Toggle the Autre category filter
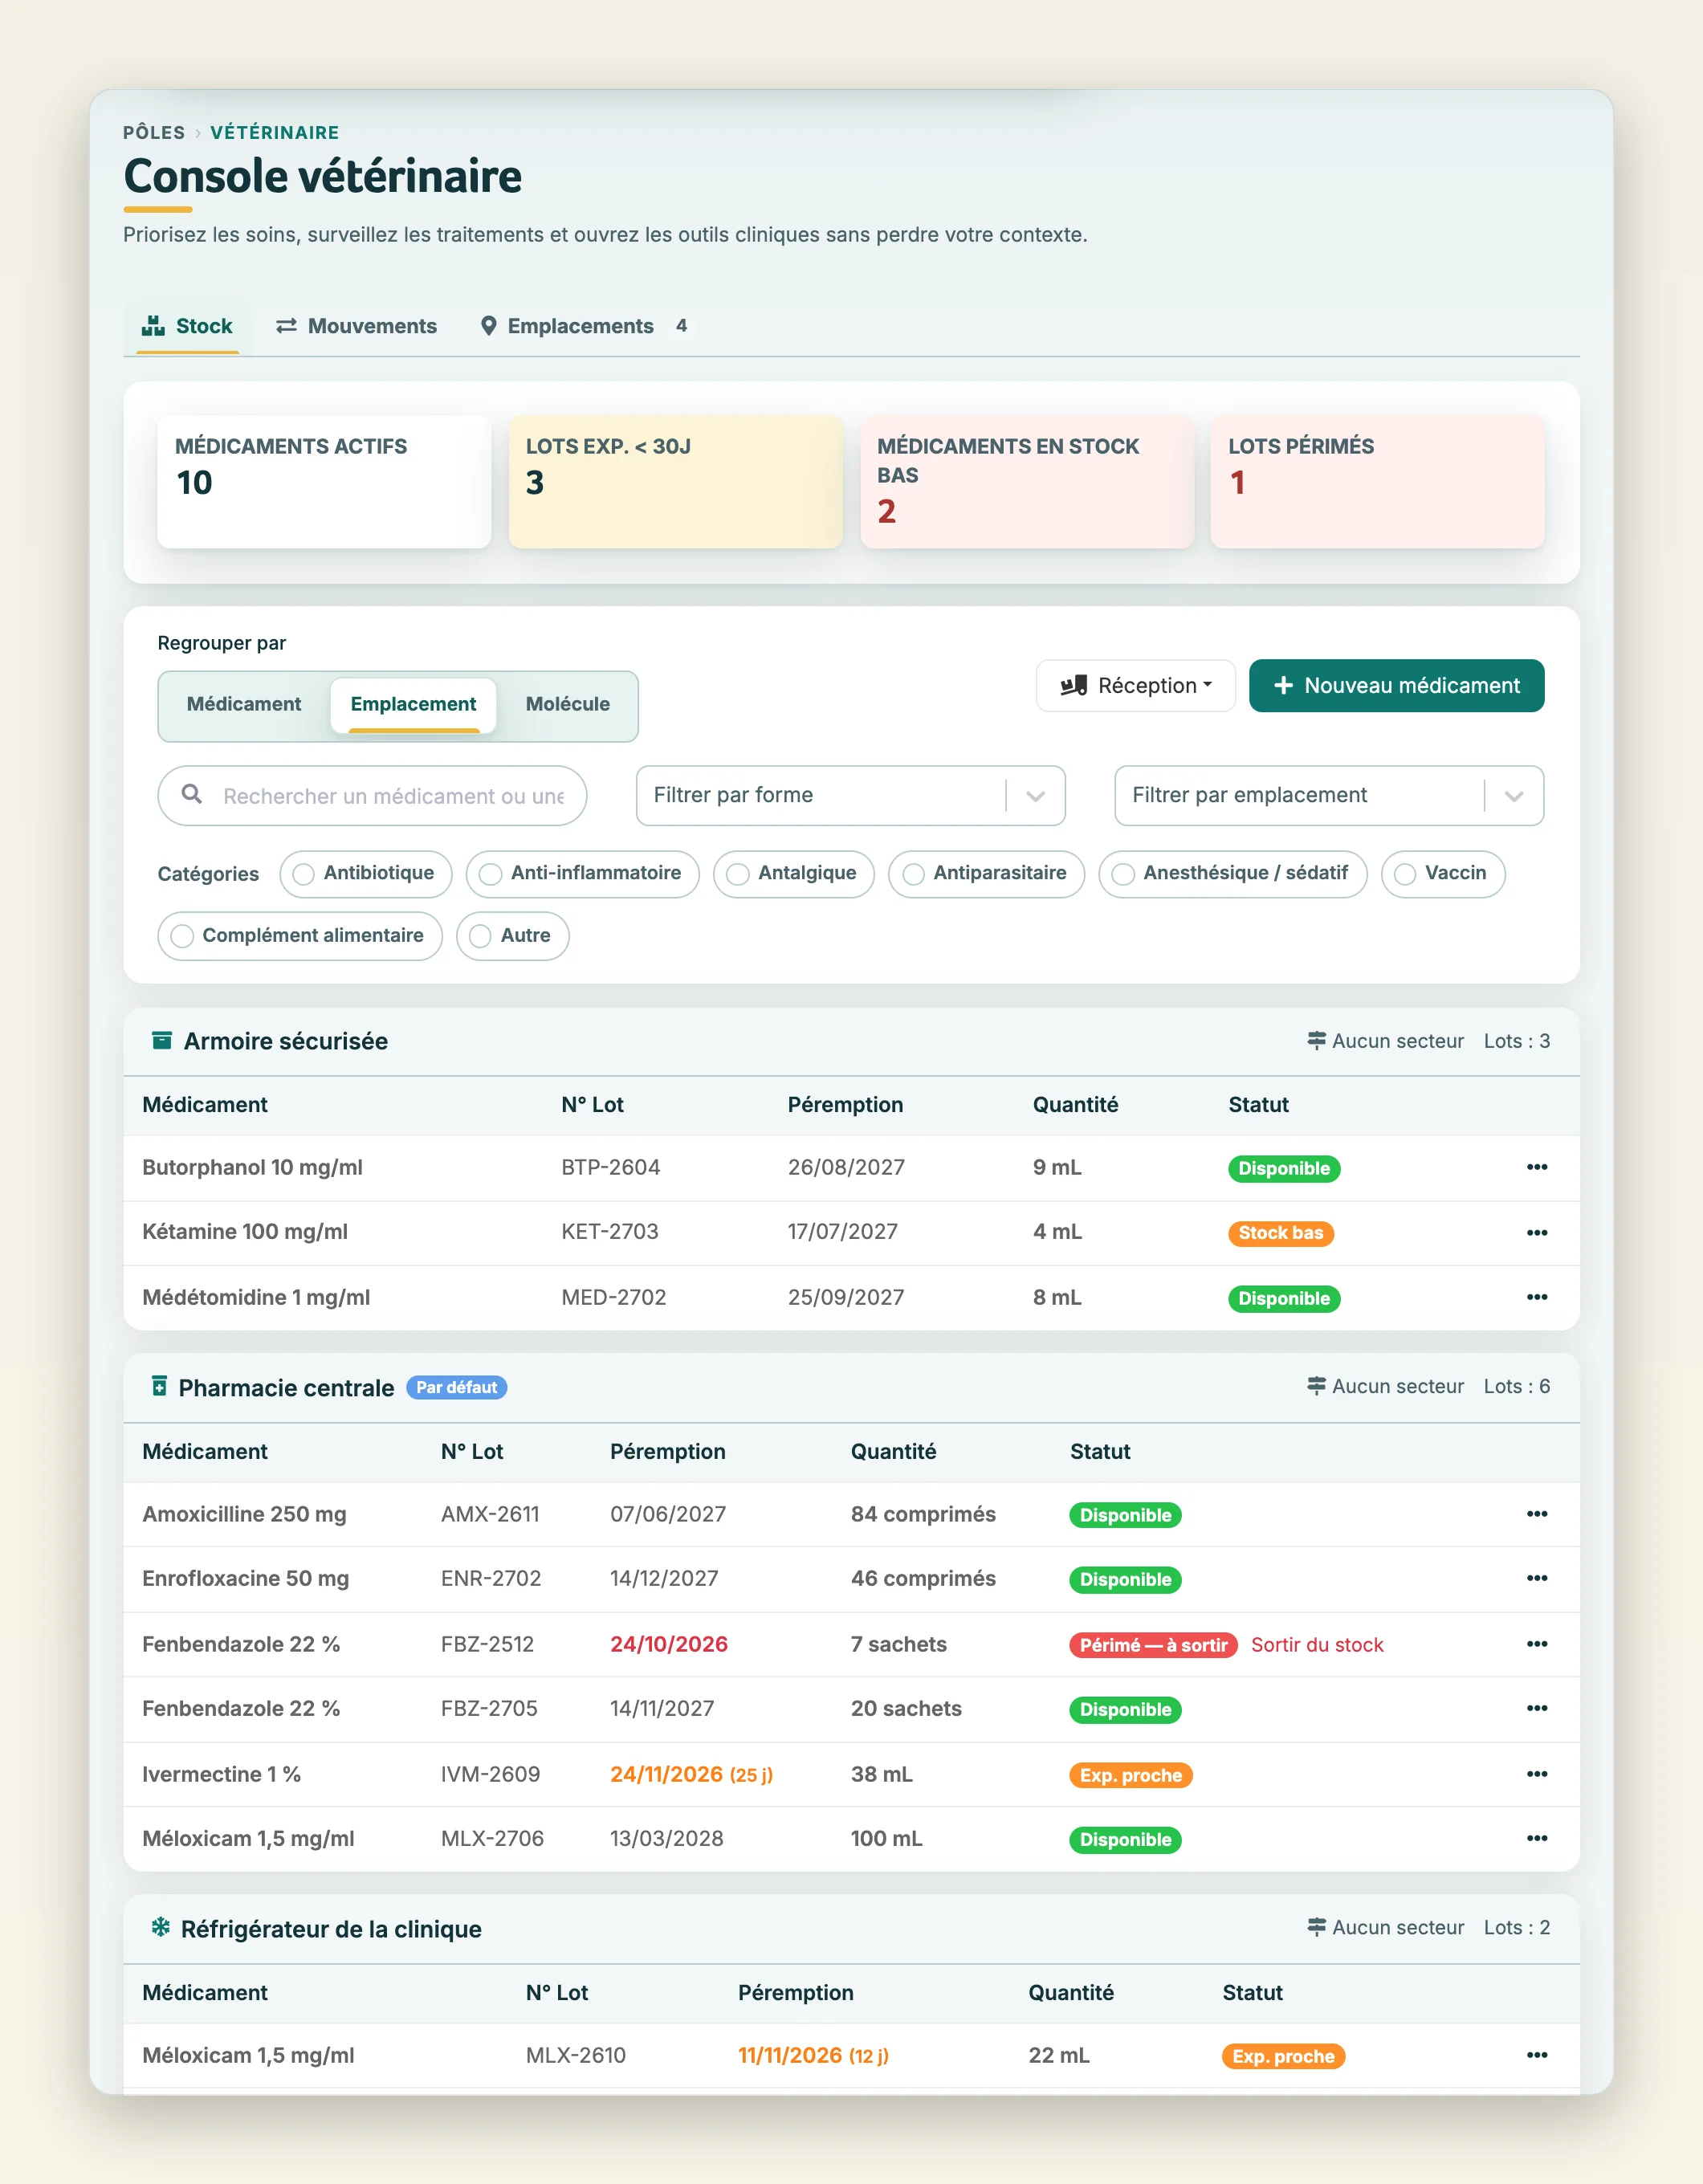Viewport: 1703px width, 2184px height. click(512, 936)
